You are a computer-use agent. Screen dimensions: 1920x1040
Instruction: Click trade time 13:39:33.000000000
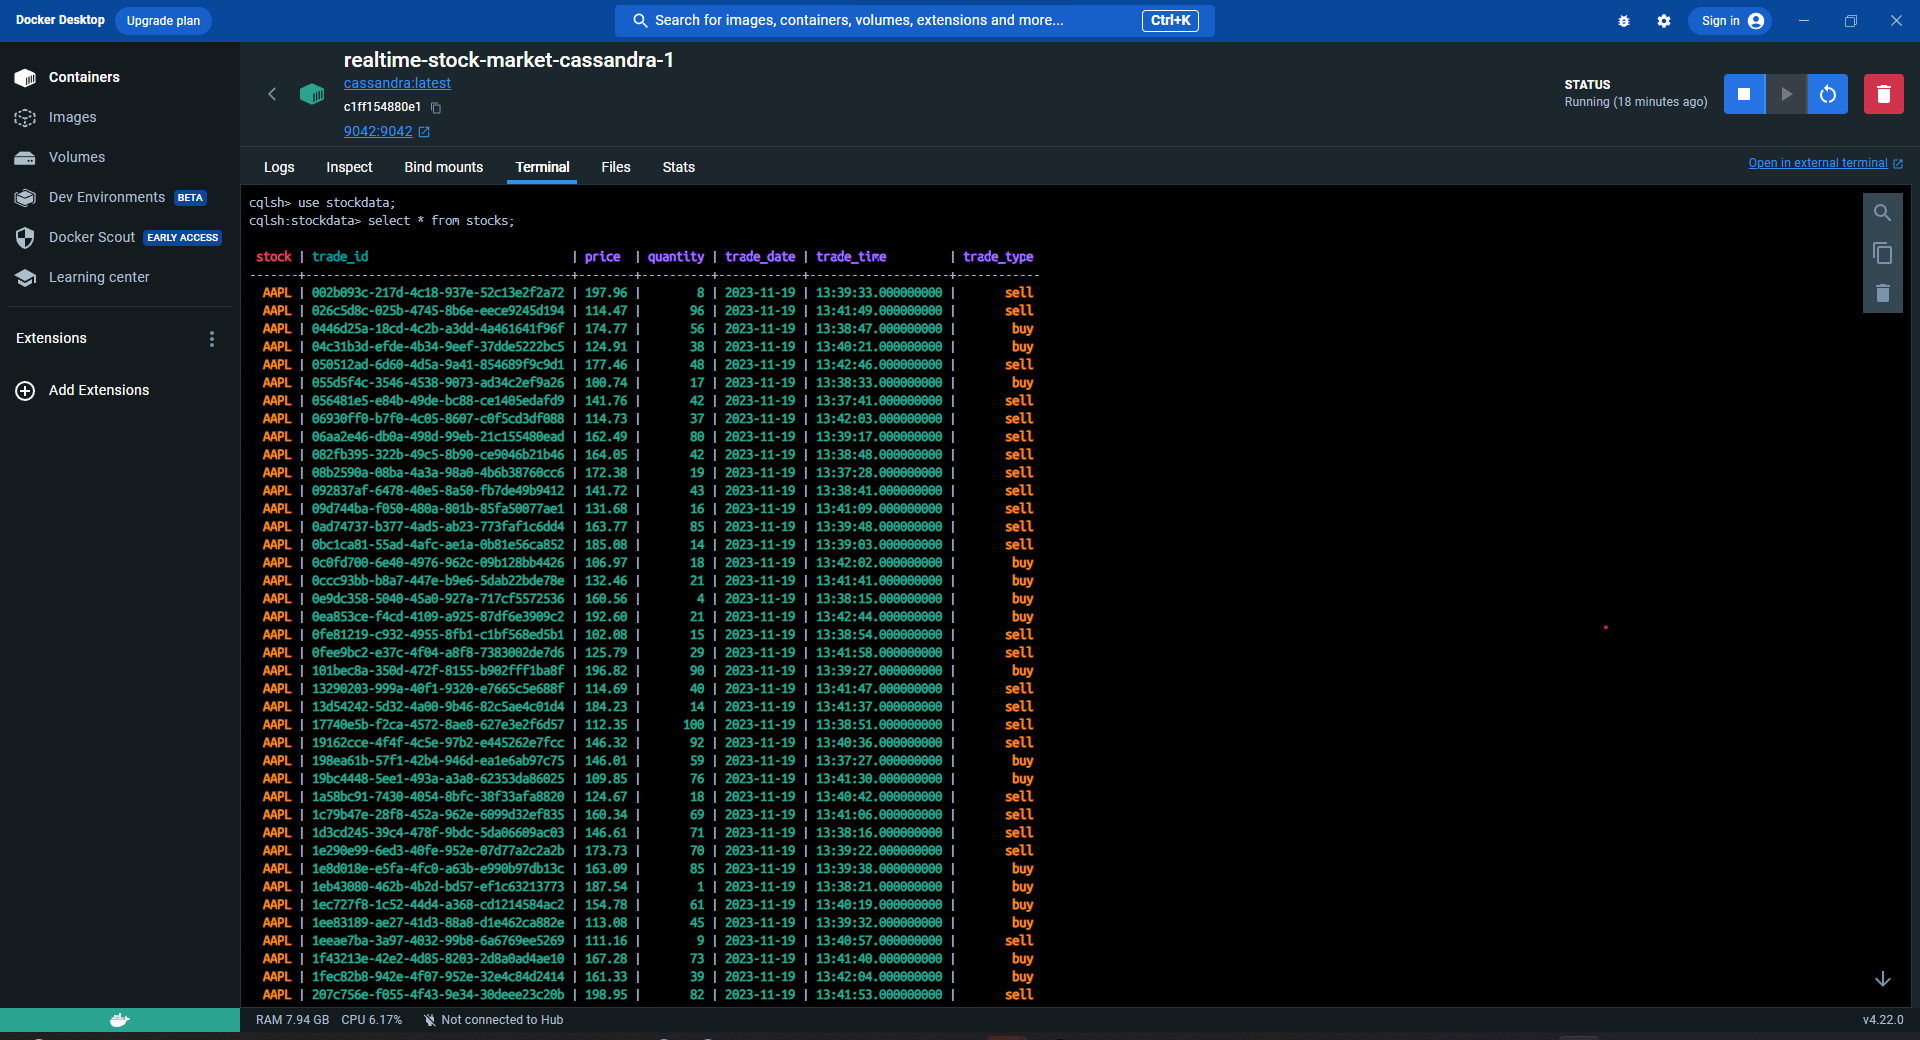pyautogui.click(x=879, y=293)
